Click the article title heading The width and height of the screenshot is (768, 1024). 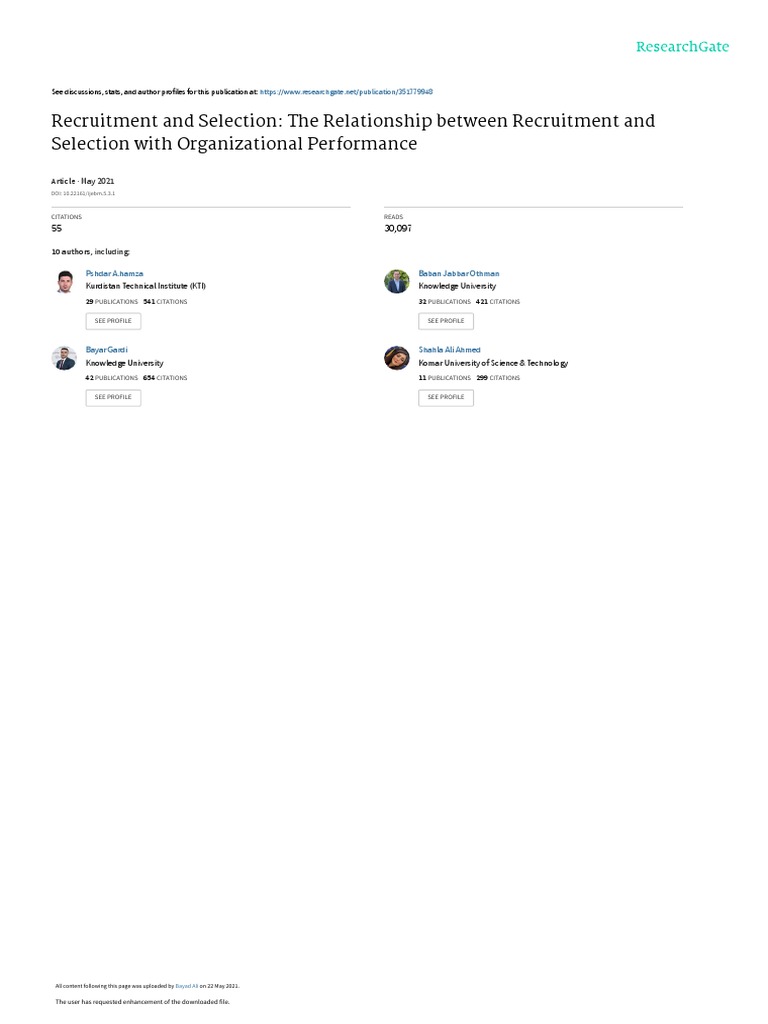click(x=353, y=132)
